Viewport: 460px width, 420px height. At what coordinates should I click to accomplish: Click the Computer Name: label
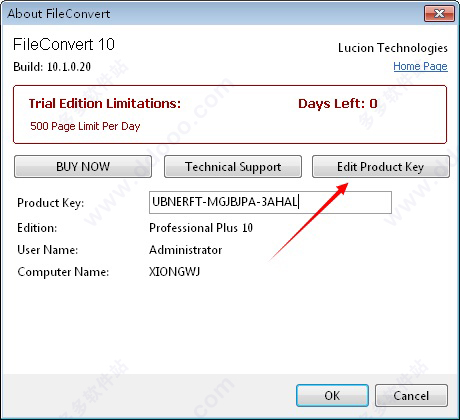[63, 272]
